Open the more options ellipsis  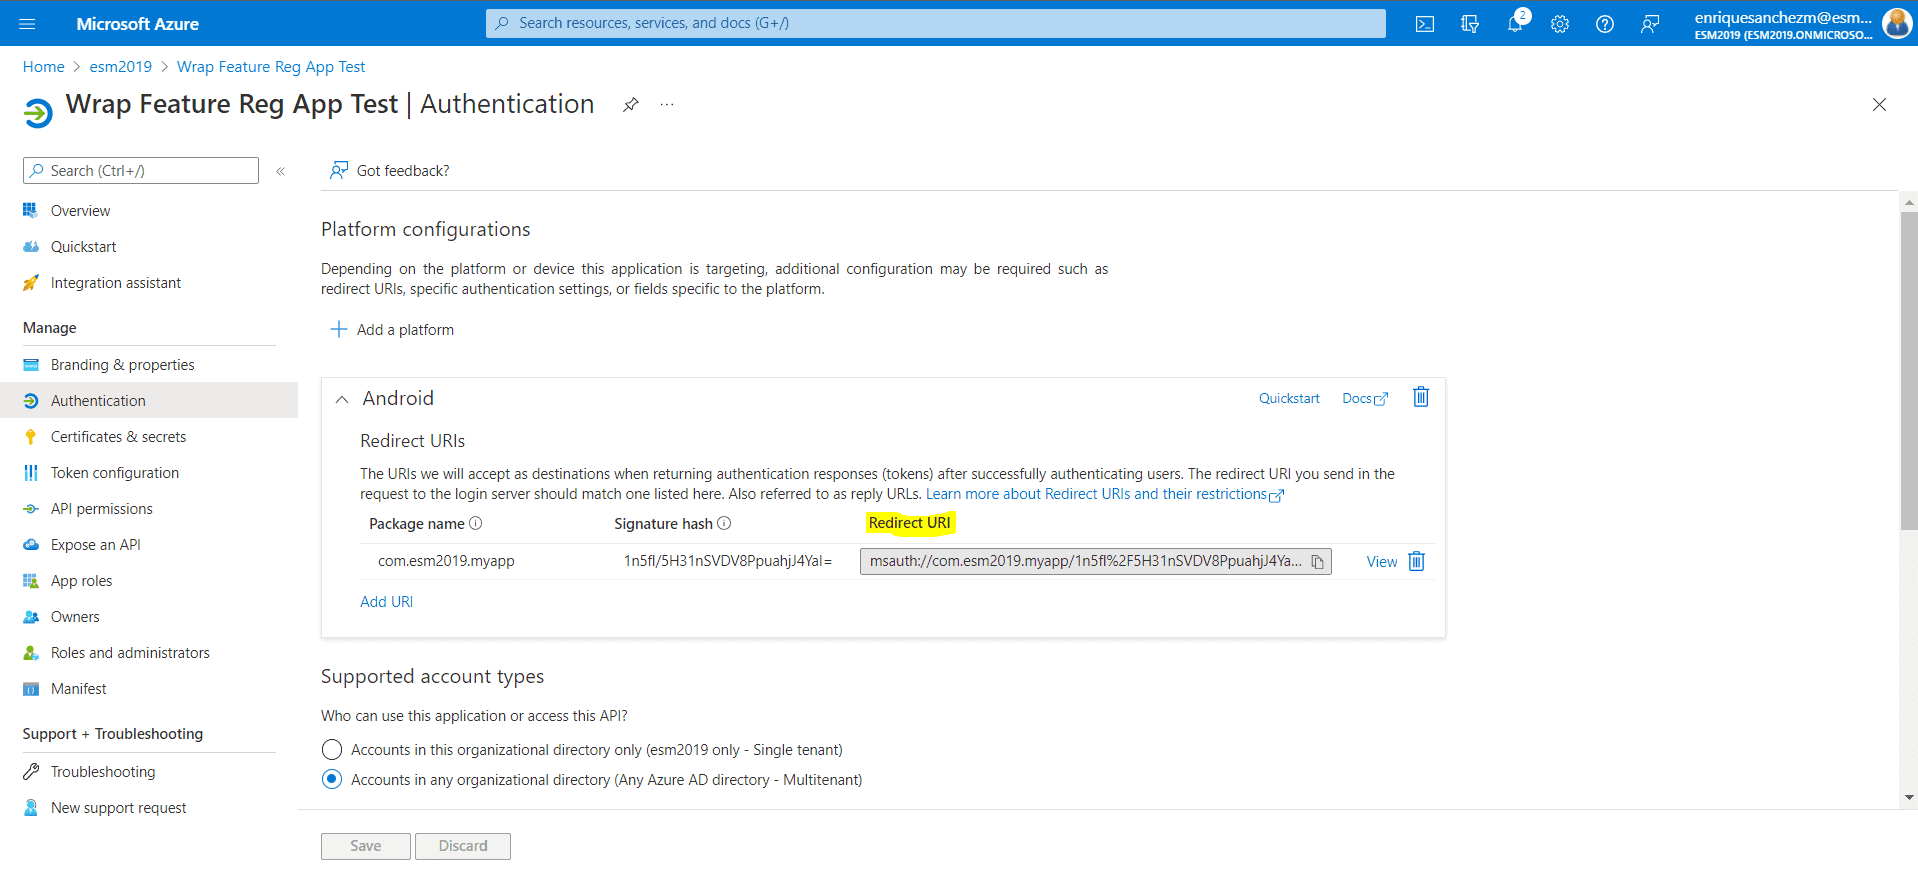click(x=667, y=105)
